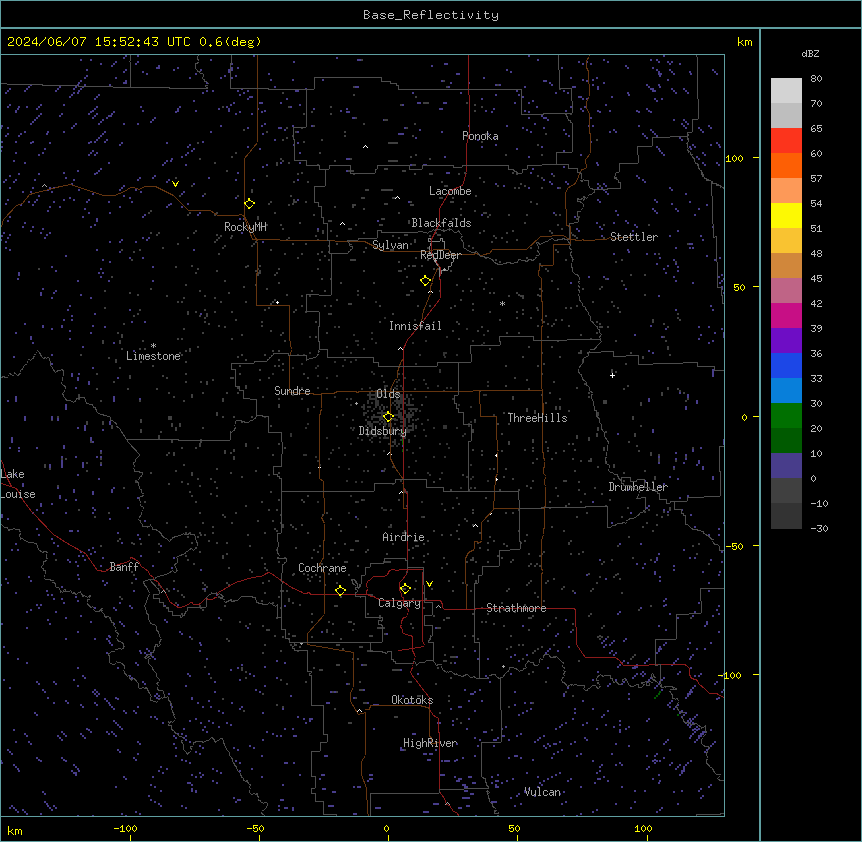Screen dimensions: 862x842
Task: Click the Base_Reflectivity title text
Action: 431,15
